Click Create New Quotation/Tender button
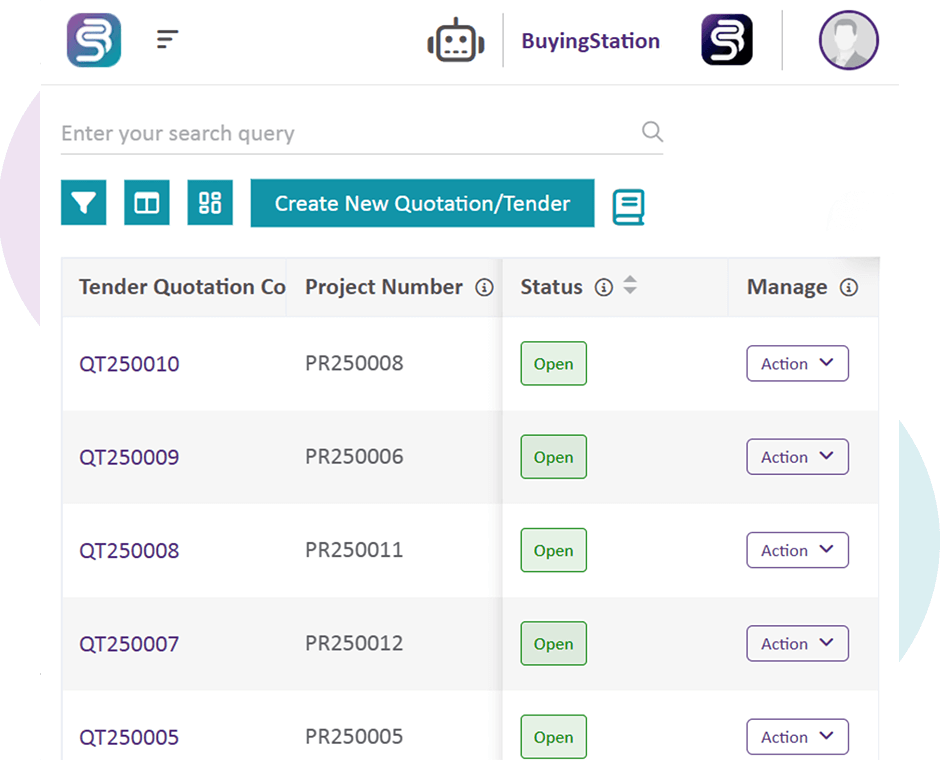The image size is (940, 760). (x=422, y=203)
